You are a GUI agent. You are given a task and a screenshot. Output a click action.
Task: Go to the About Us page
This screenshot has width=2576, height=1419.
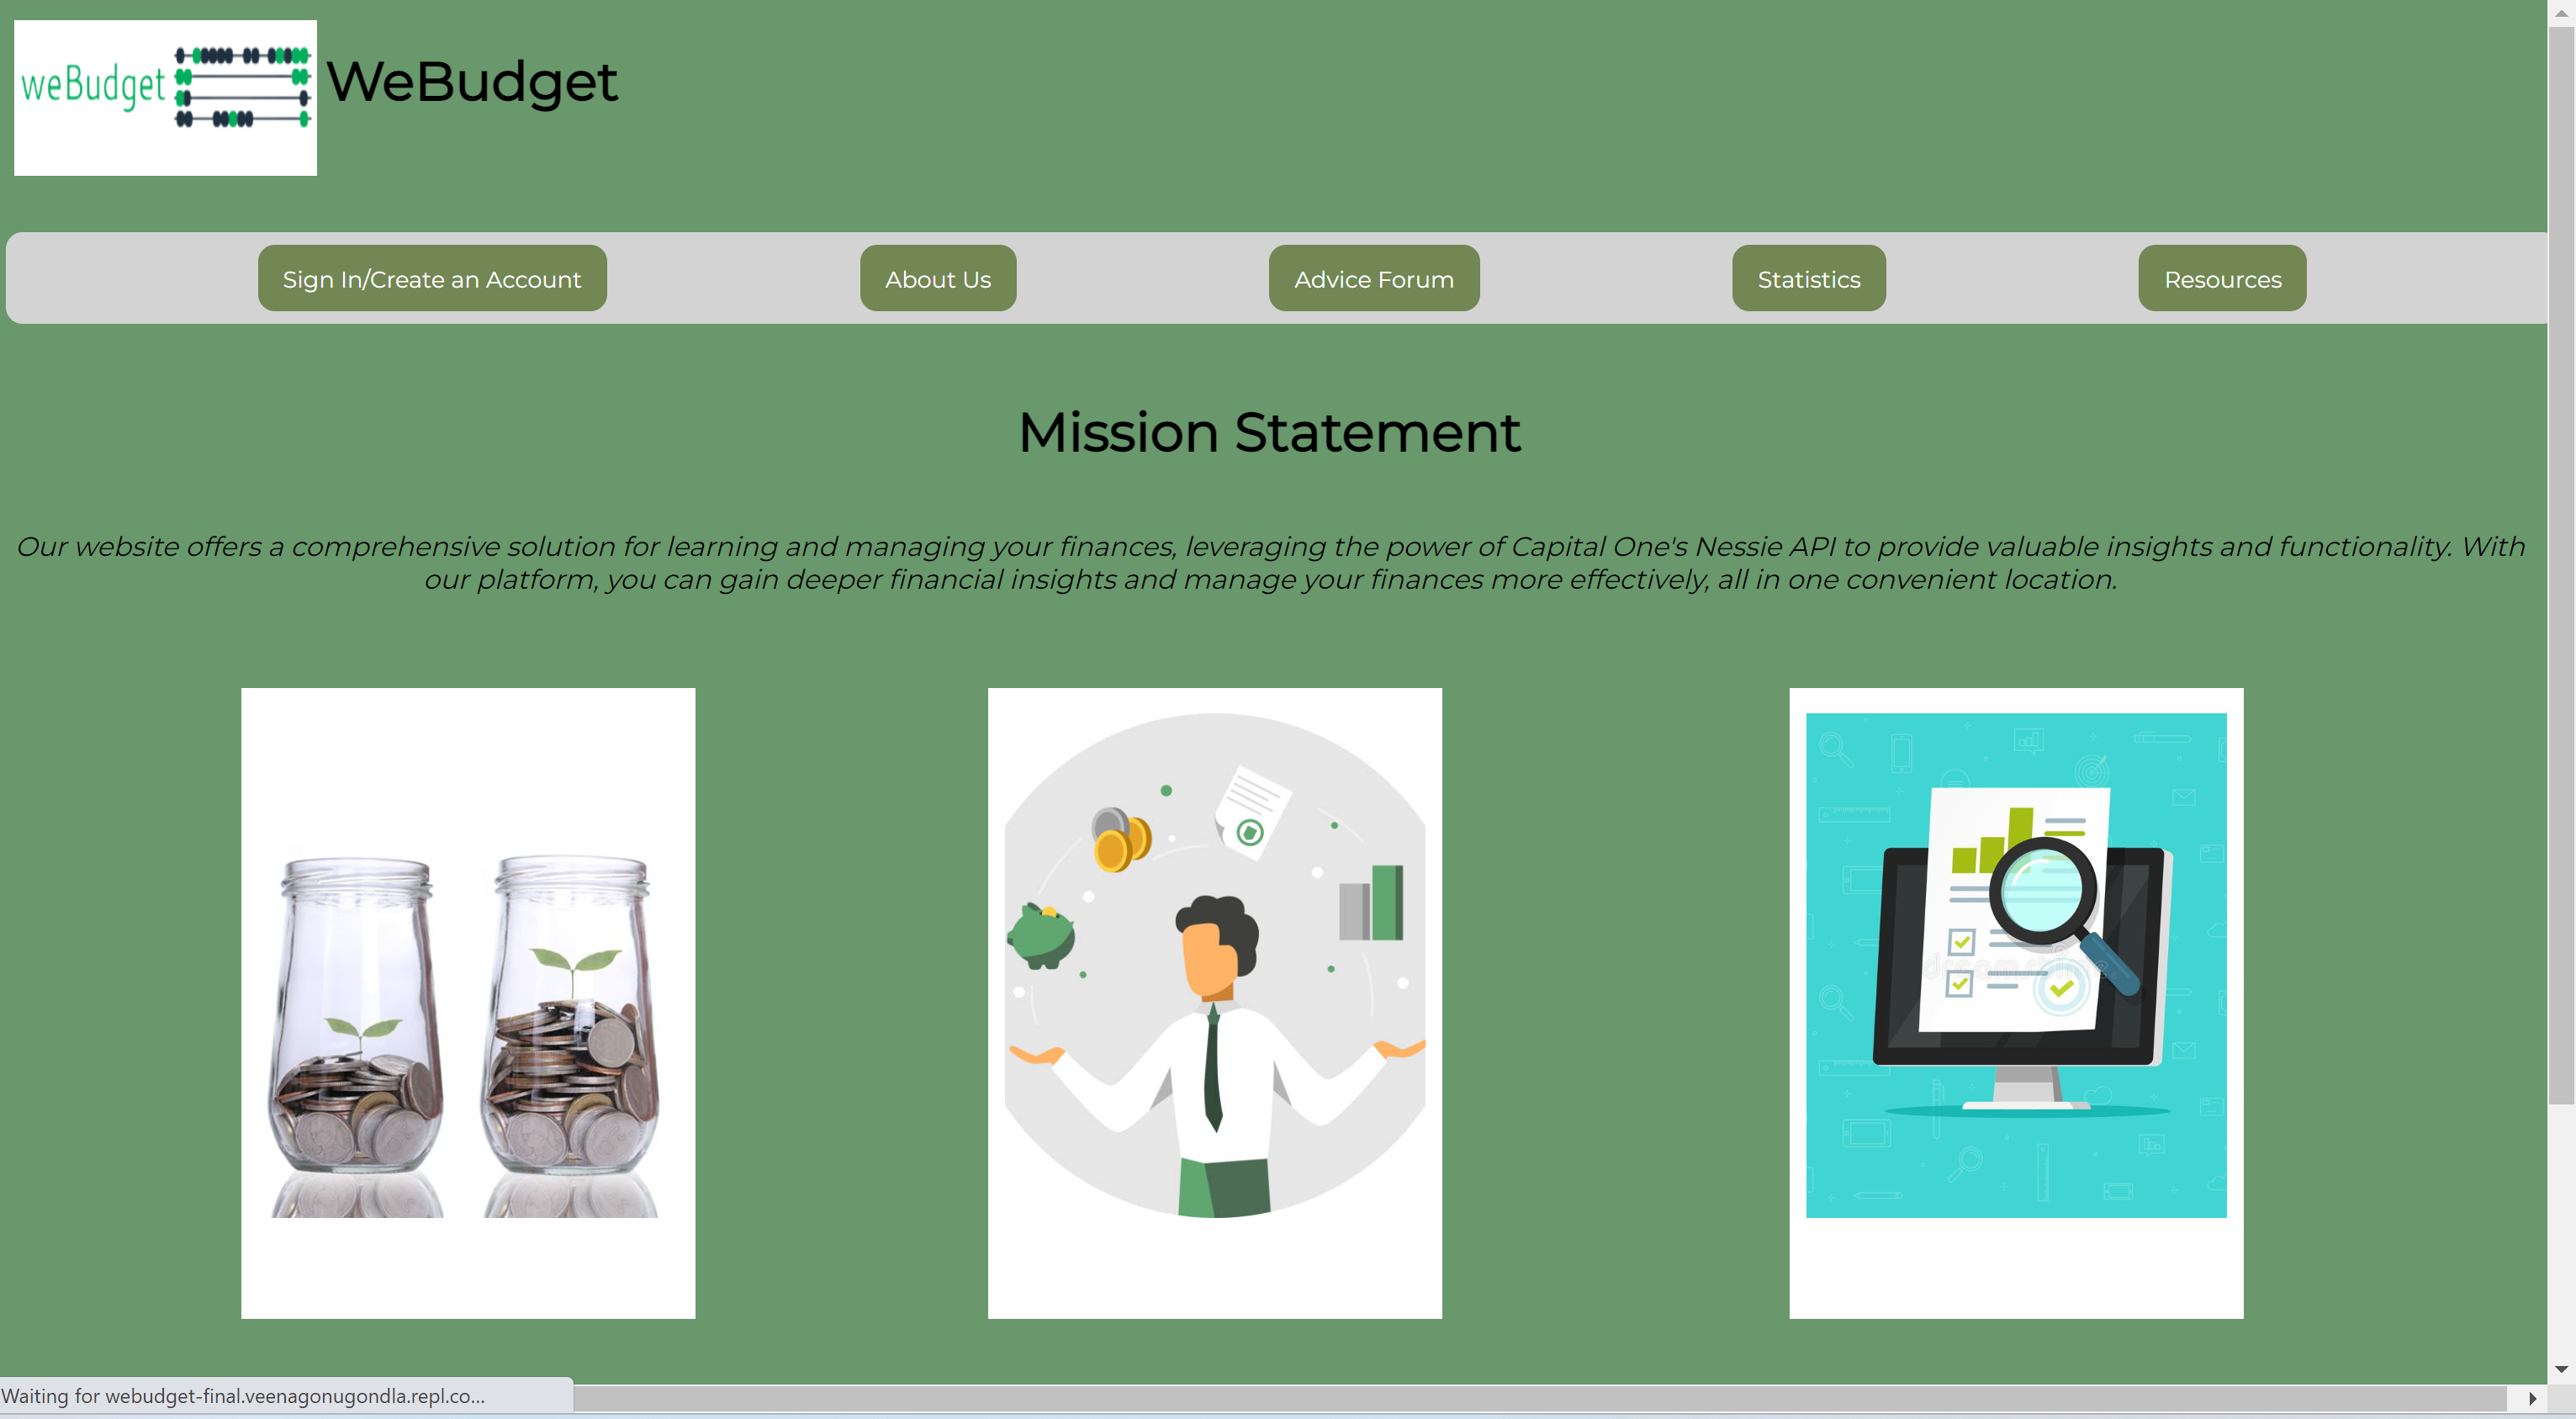(937, 279)
